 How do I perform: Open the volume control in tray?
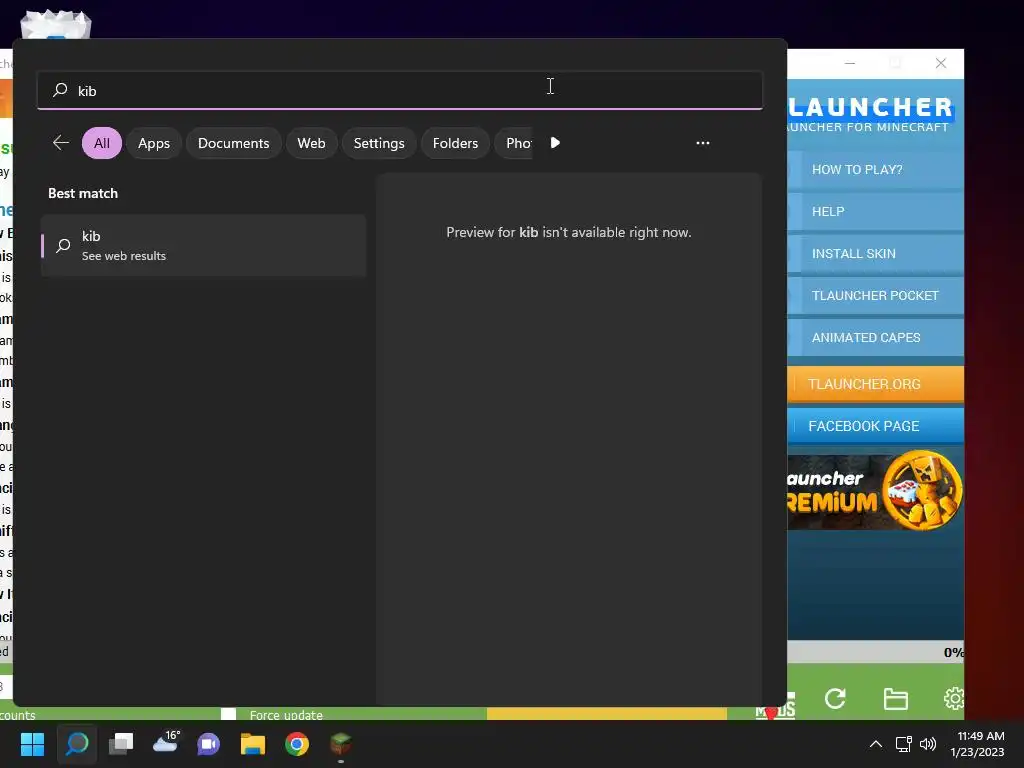pyautogui.click(x=928, y=744)
